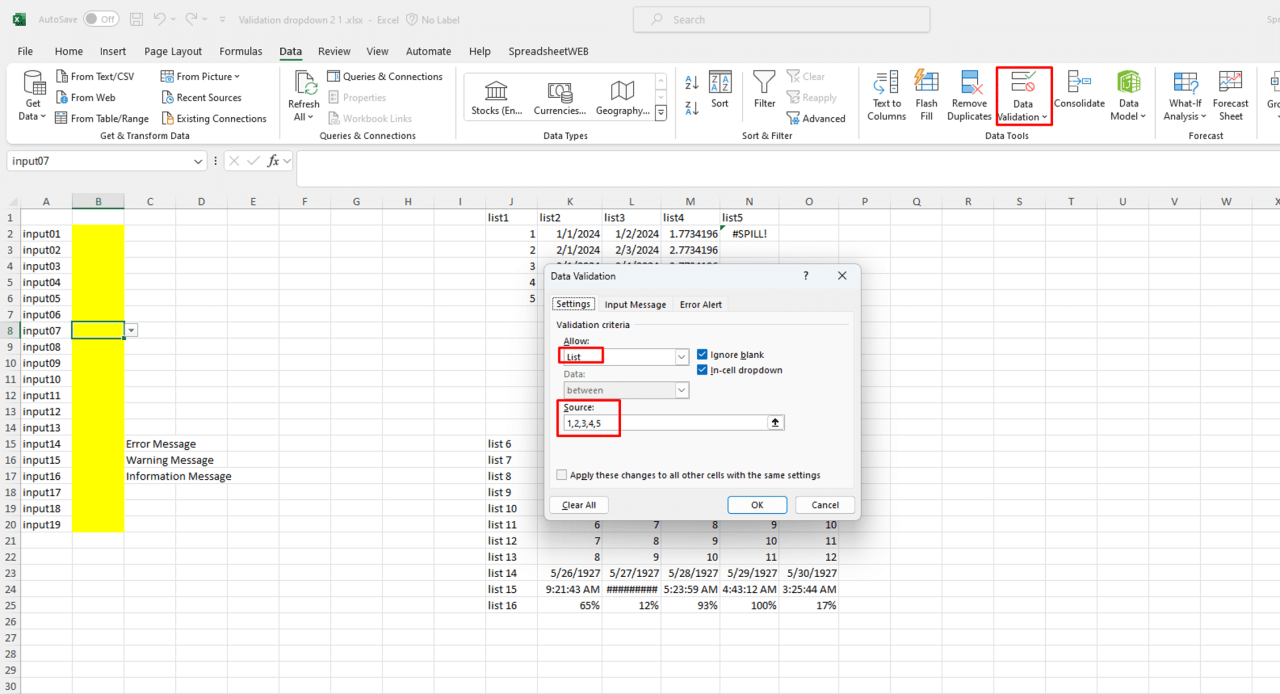
Task: Undo the last action
Action: 159,19
